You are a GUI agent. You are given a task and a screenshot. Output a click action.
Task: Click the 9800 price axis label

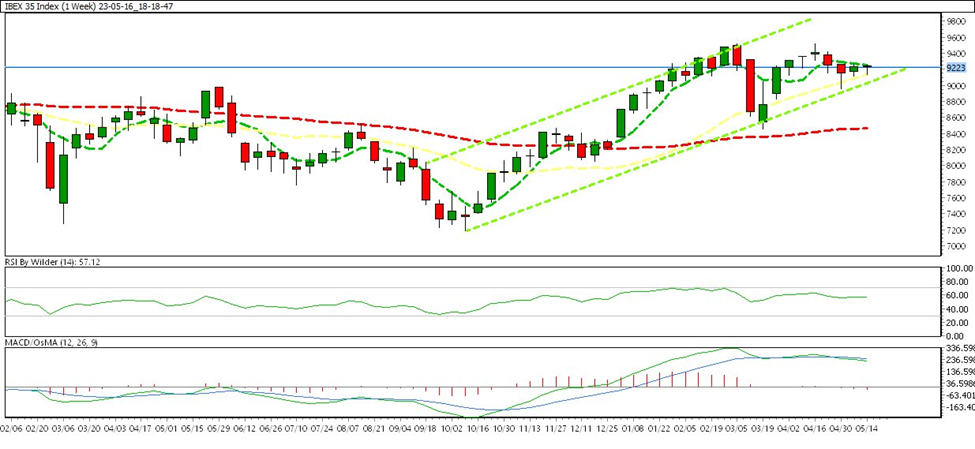pos(956,21)
